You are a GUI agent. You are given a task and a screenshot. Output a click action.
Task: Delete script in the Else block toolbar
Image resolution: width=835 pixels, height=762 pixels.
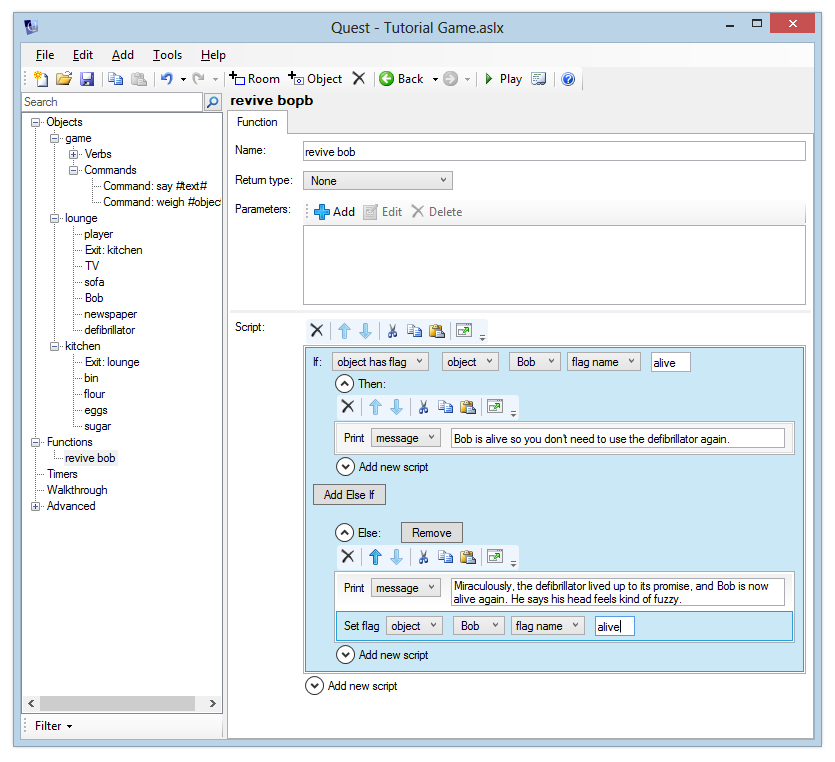pos(348,557)
